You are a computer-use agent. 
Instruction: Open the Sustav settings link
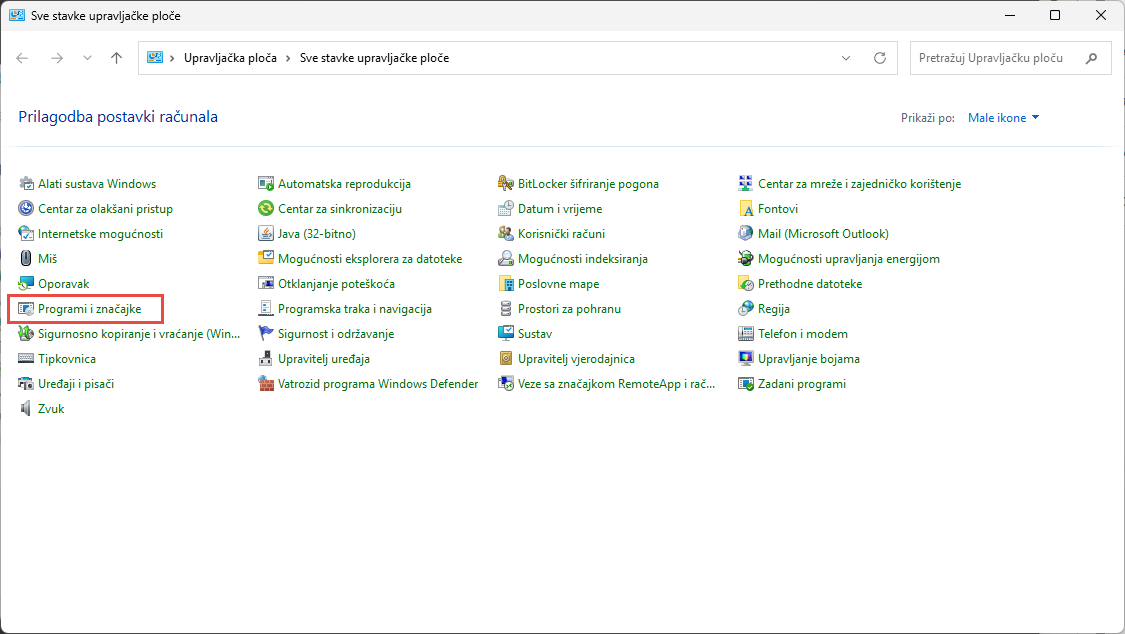[534, 334]
